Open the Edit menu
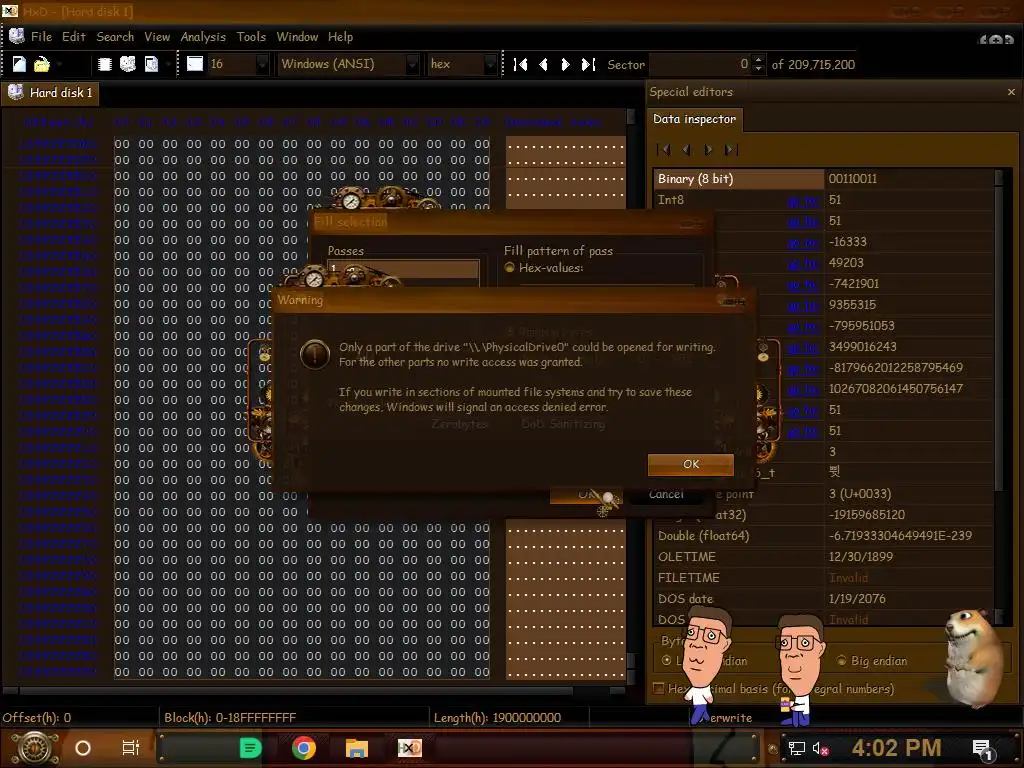The width and height of the screenshot is (1024, 768). 74,37
